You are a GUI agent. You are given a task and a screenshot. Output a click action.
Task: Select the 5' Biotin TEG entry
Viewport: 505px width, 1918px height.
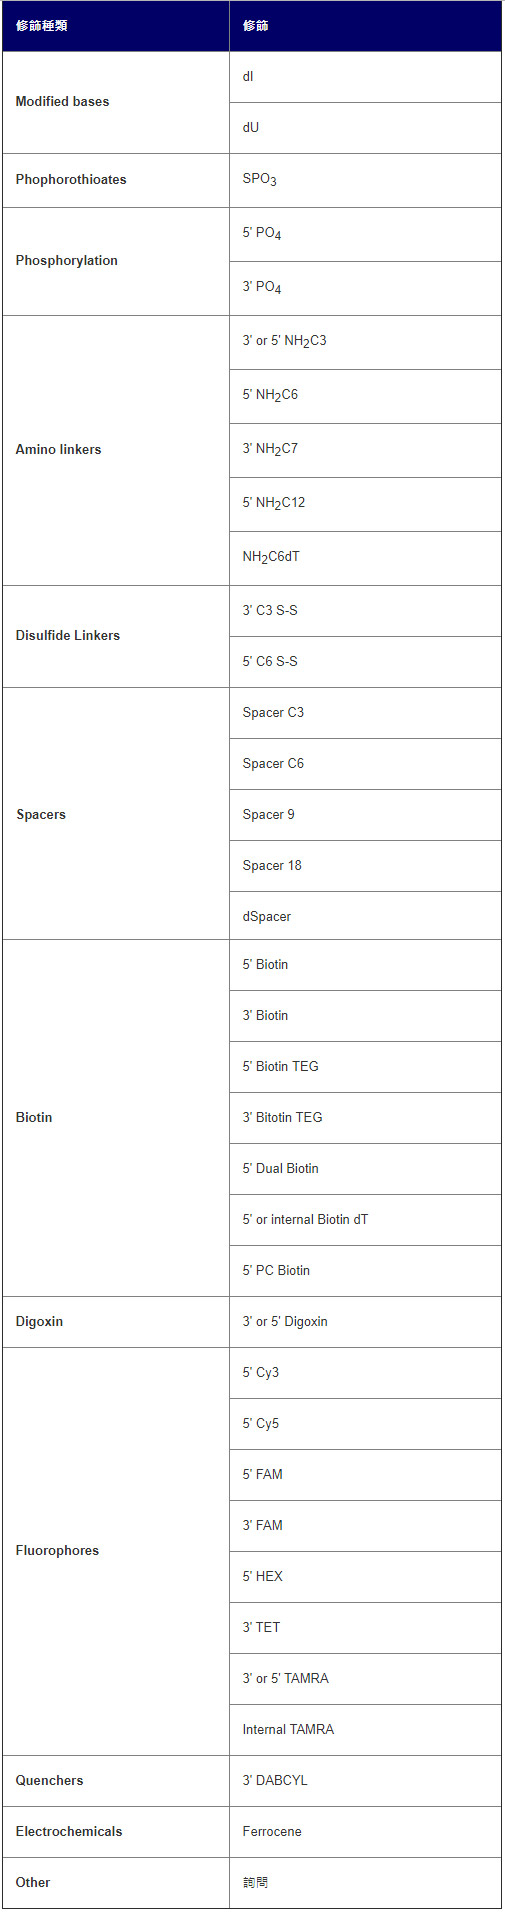click(365, 1067)
